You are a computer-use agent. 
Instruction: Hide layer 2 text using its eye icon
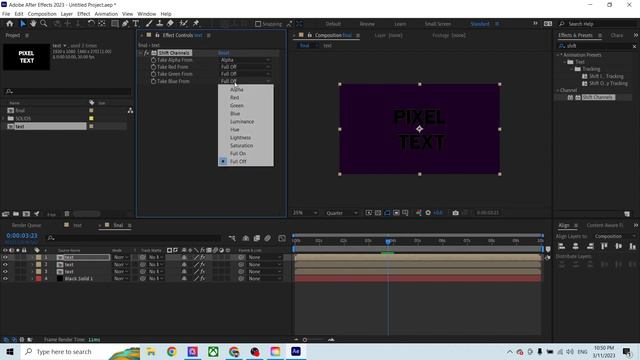coord(5,264)
